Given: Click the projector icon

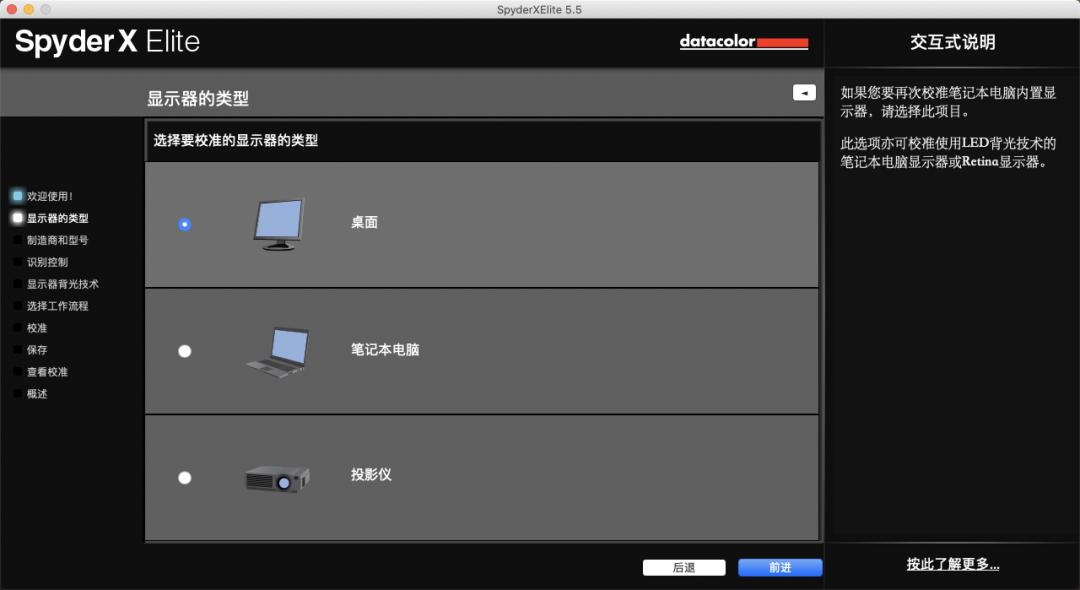Looking at the screenshot, I should 277,477.
